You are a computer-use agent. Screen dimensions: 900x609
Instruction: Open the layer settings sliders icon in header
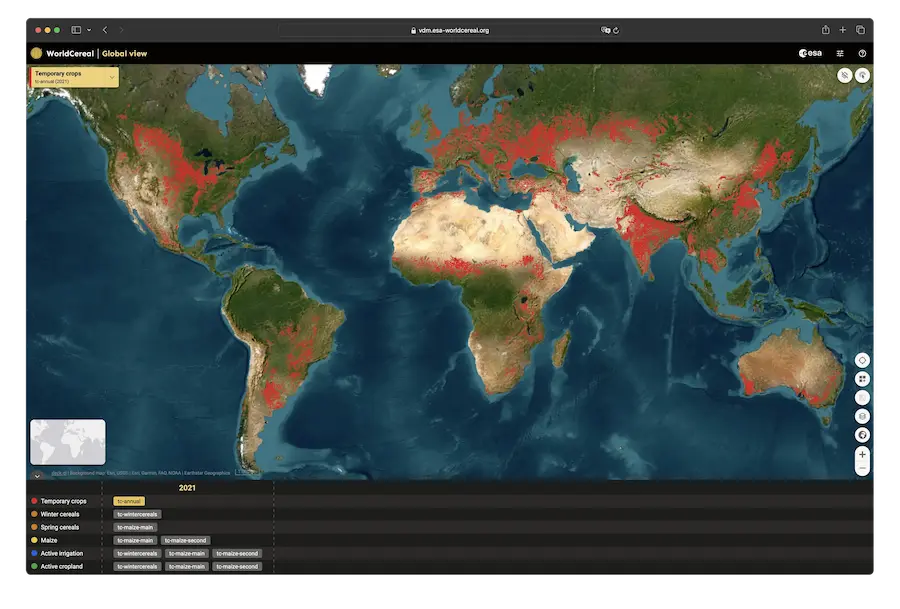(x=840, y=53)
